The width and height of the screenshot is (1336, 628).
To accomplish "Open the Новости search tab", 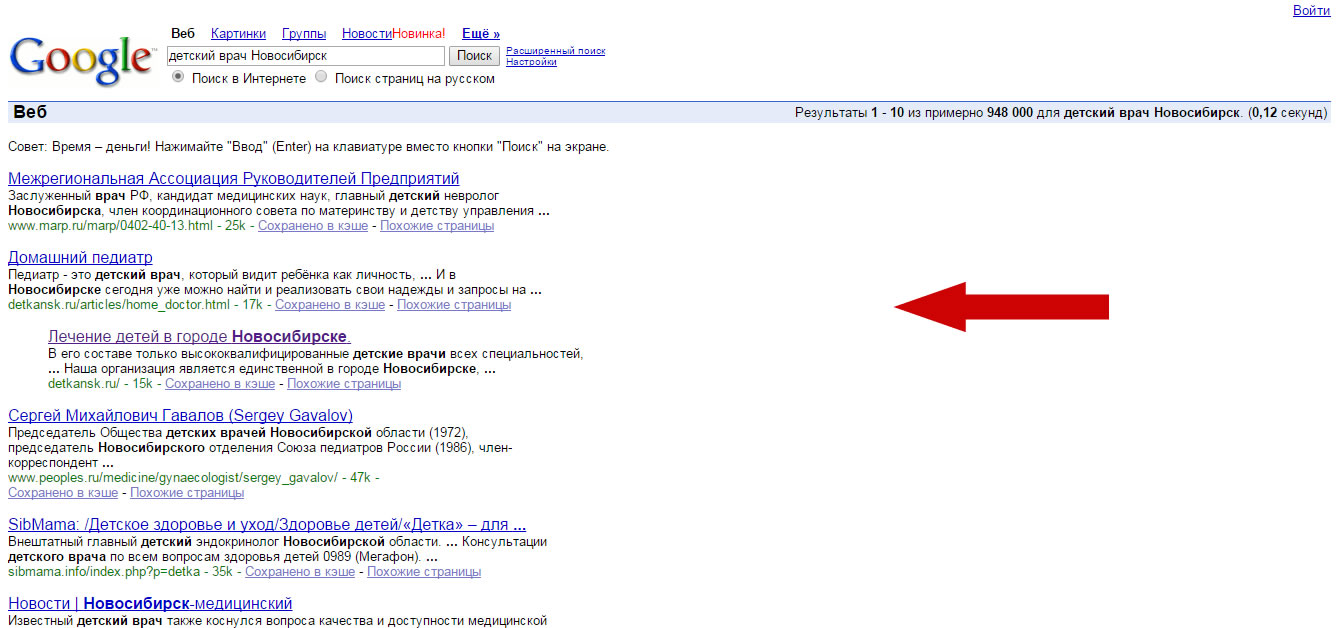I will pos(367,34).
